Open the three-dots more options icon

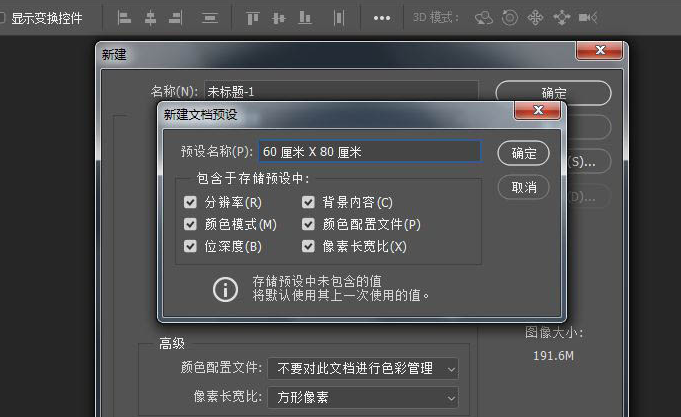pyautogui.click(x=382, y=18)
